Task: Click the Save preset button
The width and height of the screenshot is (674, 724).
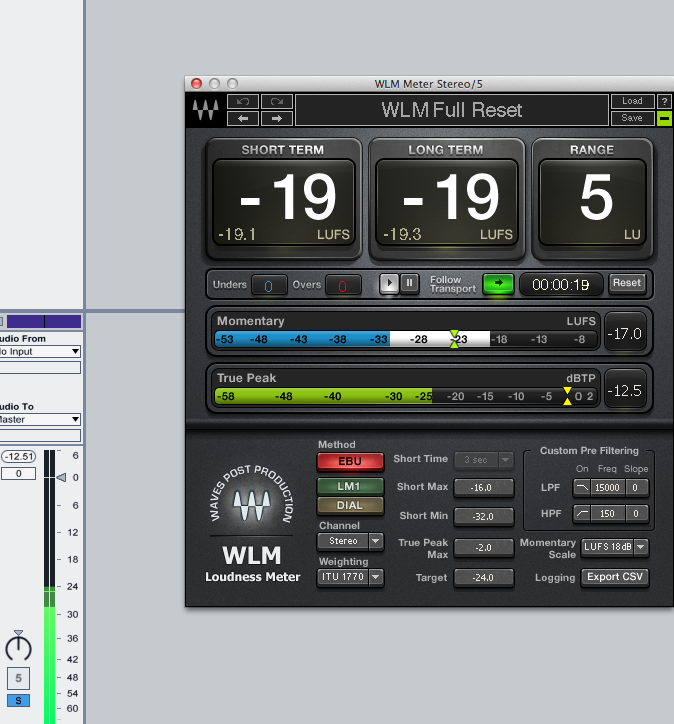Action: click(x=632, y=118)
